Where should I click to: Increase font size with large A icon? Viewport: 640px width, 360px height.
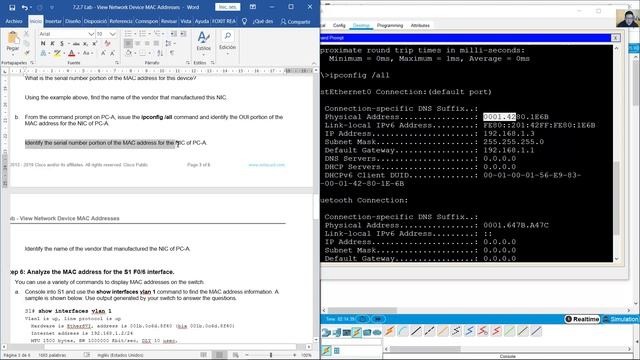coord(103,53)
